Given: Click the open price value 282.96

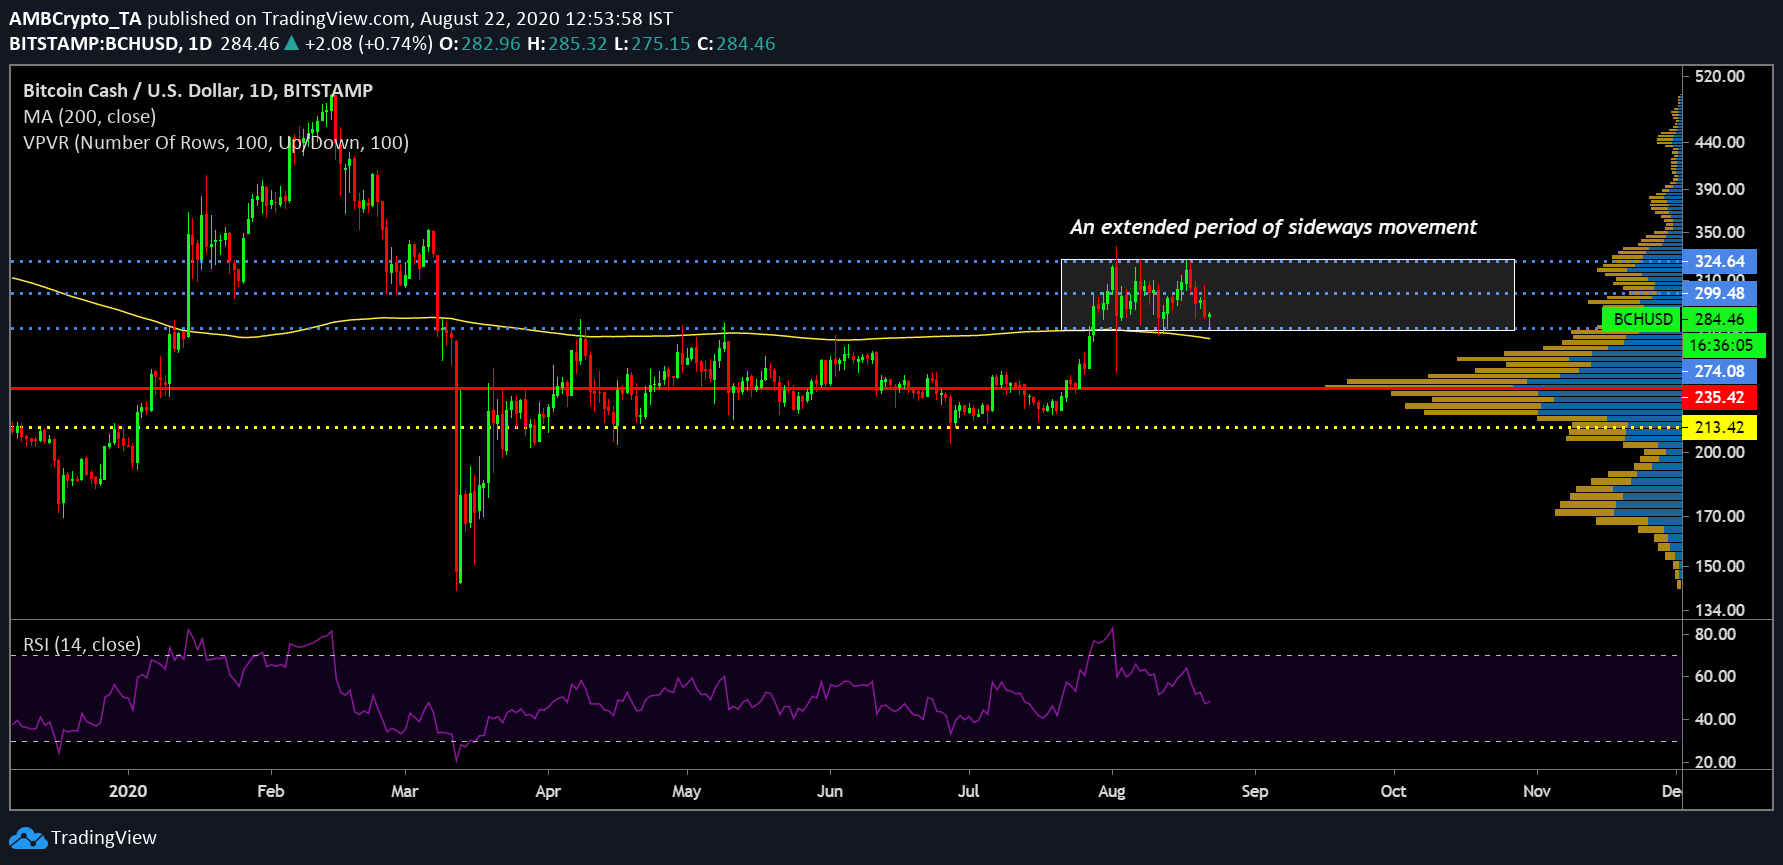Looking at the screenshot, I should click(491, 43).
